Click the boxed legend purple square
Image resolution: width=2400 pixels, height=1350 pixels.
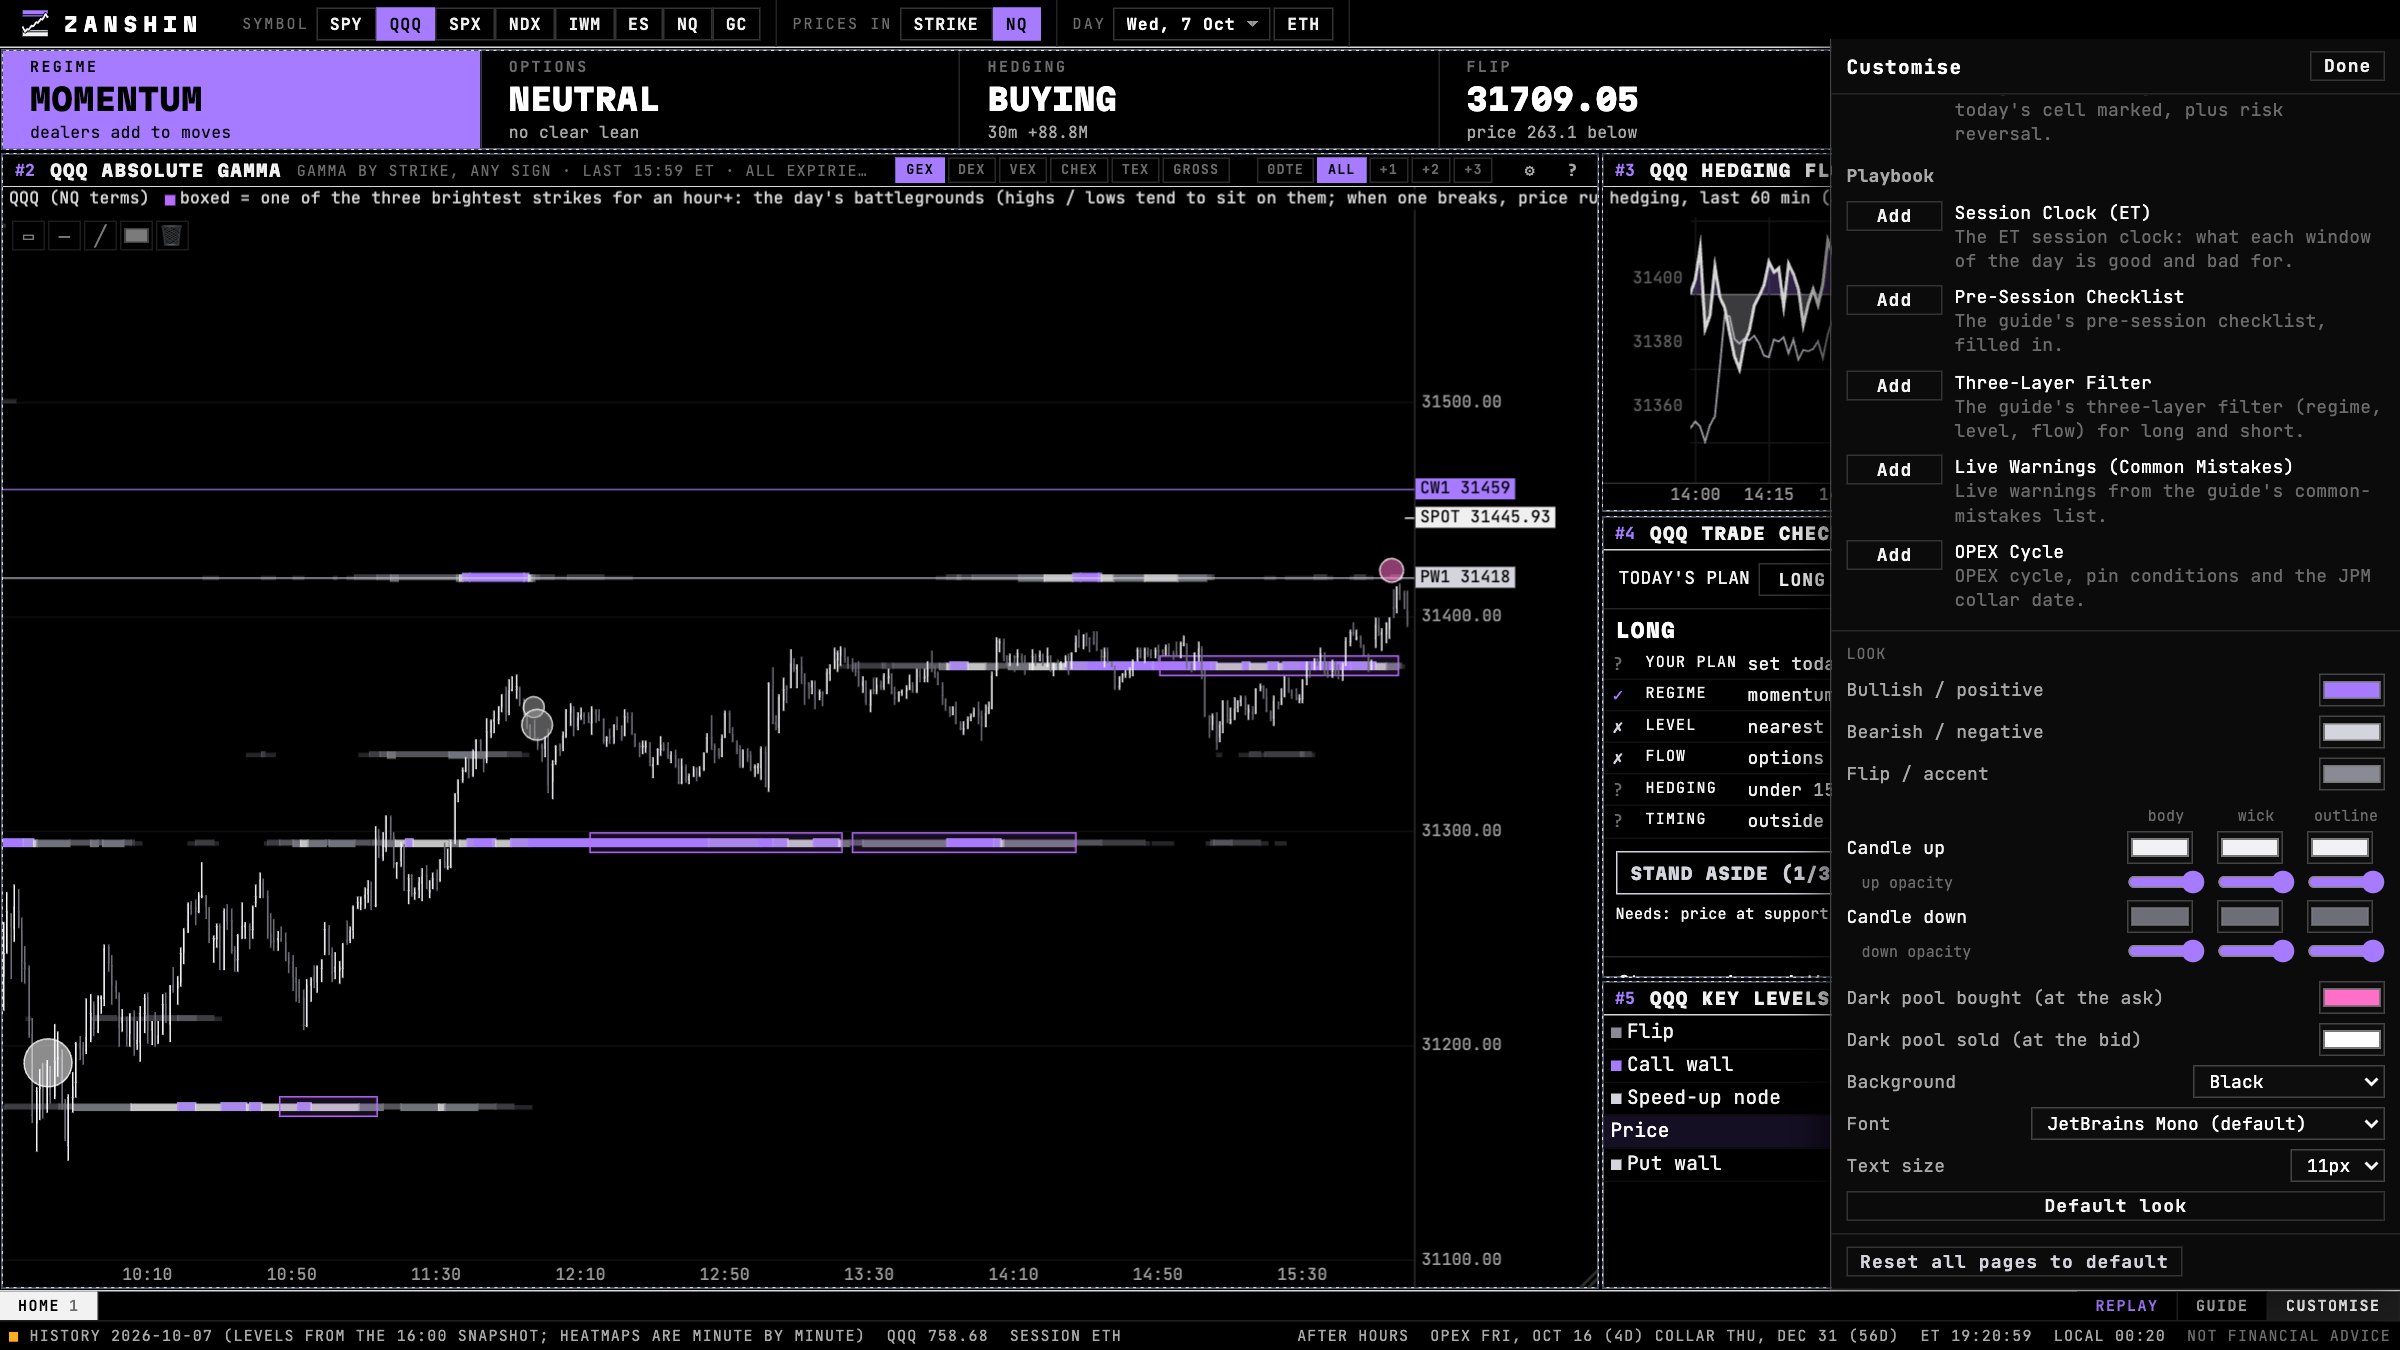pyautogui.click(x=170, y=199)
